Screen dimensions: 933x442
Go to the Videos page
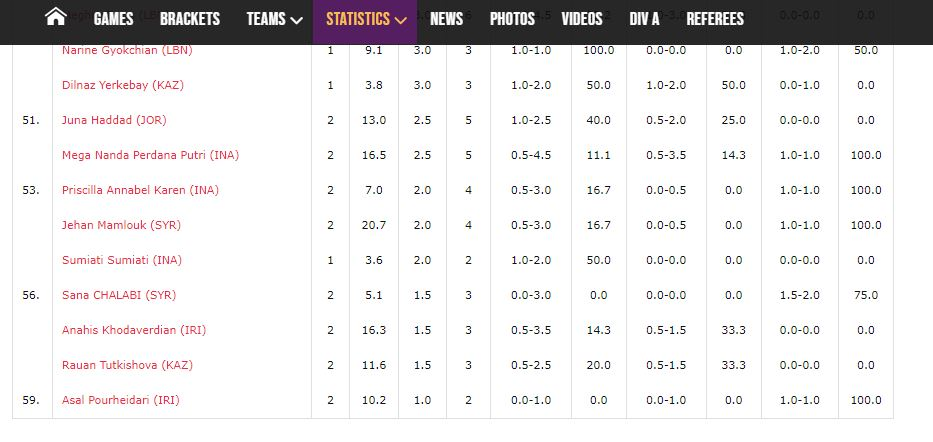[x=581, y=19]
